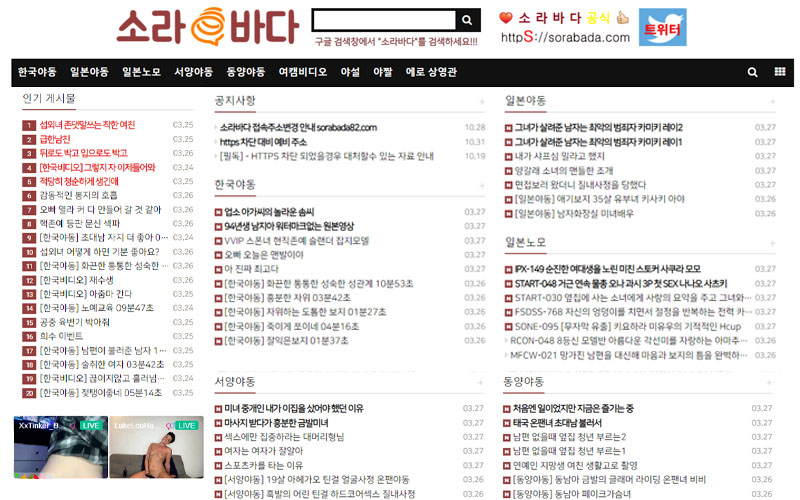
Task: Click the https://sorabada.com link in the header
Action: click(564, 38)
